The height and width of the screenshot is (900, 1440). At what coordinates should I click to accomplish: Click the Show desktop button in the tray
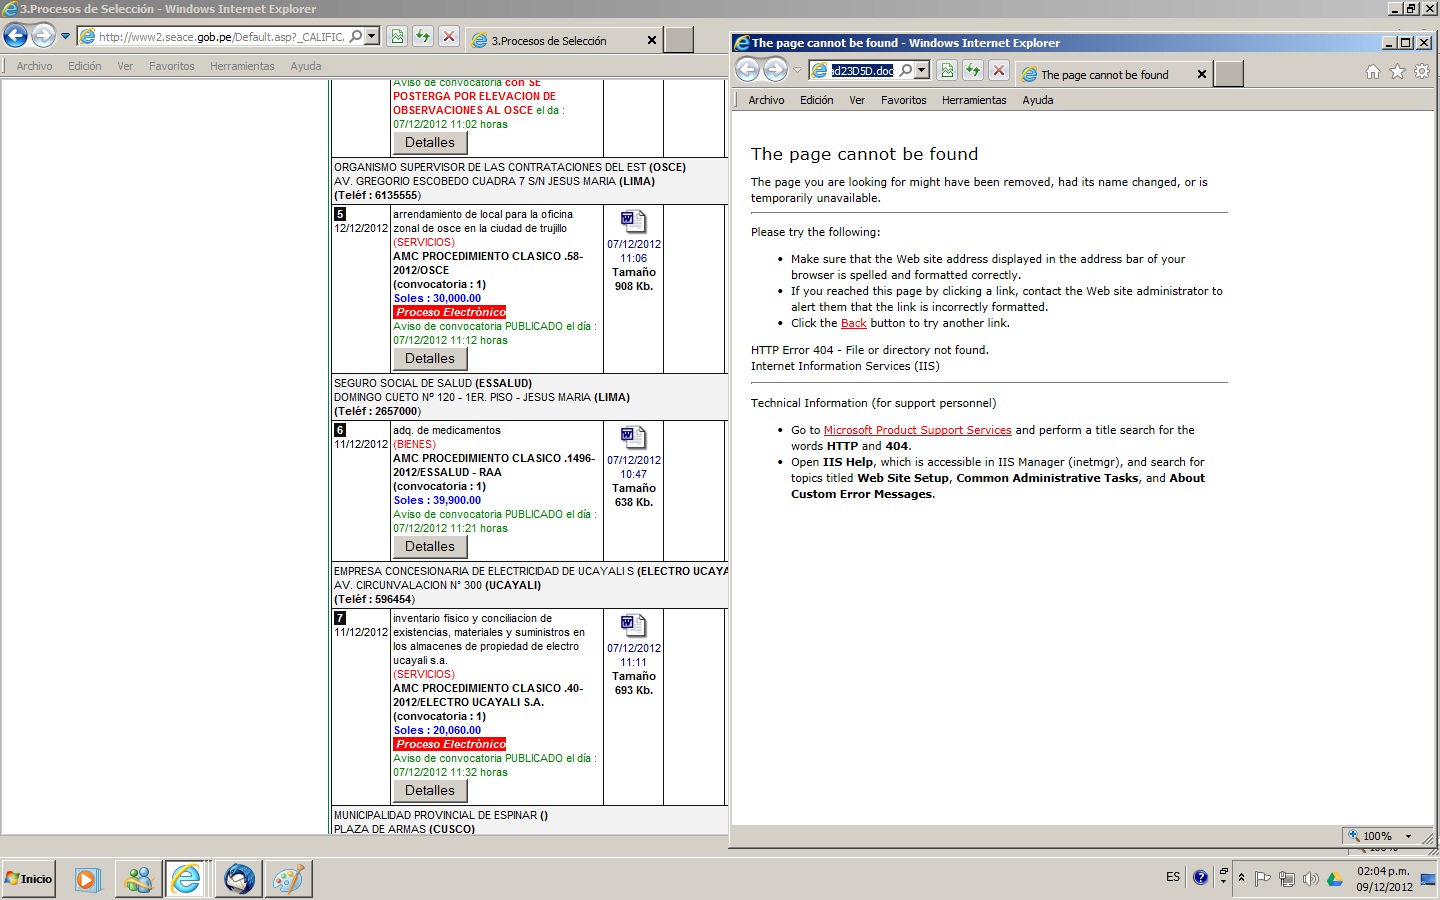point(1428,879)
